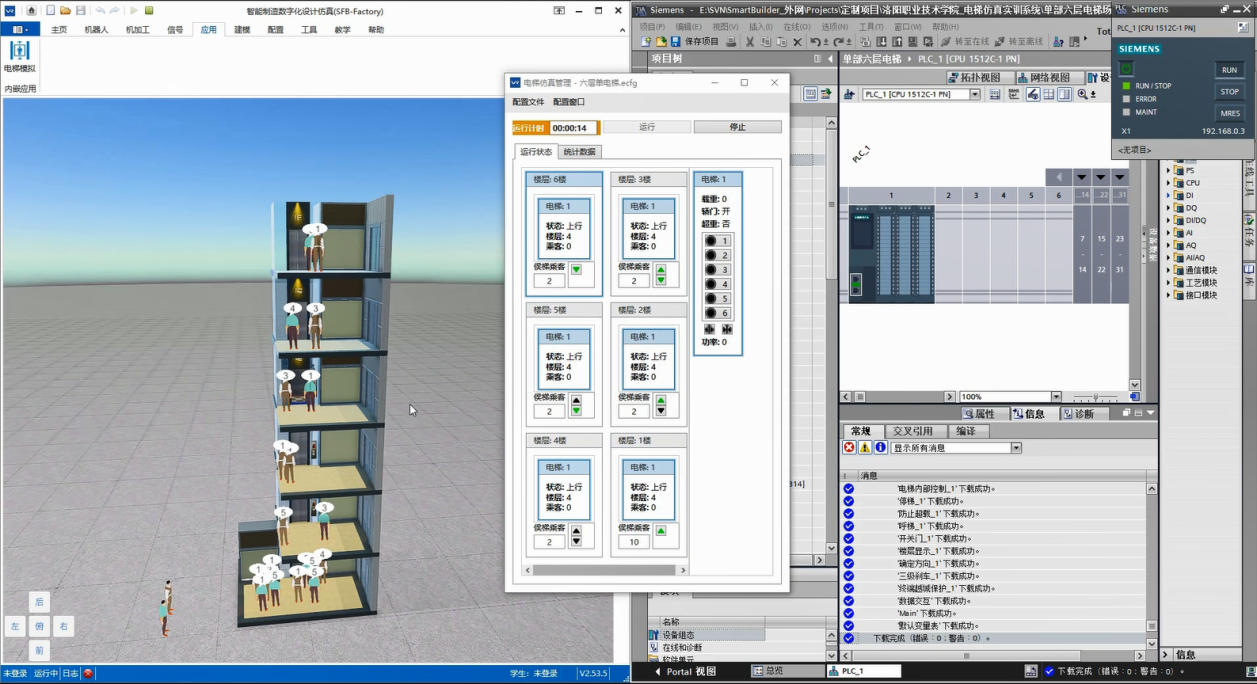Open the 在线(O) menu in TIA Portal

(x=797, y=27)
